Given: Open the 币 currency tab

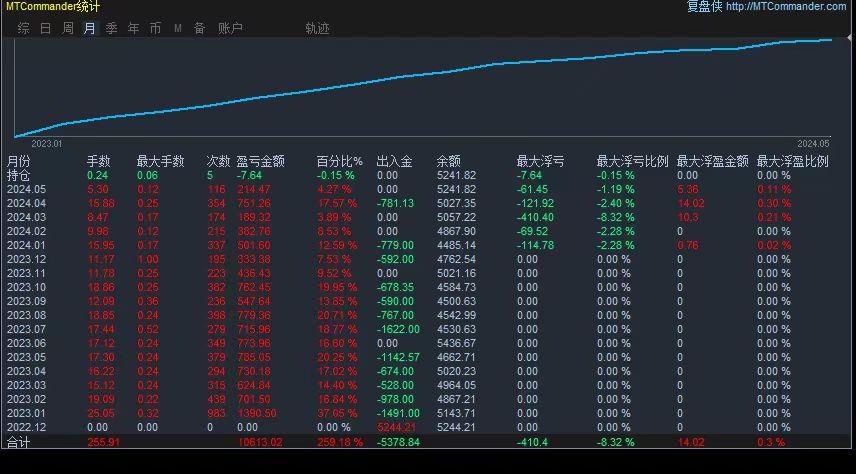Looking at the screenshot, I should [156, 28].
